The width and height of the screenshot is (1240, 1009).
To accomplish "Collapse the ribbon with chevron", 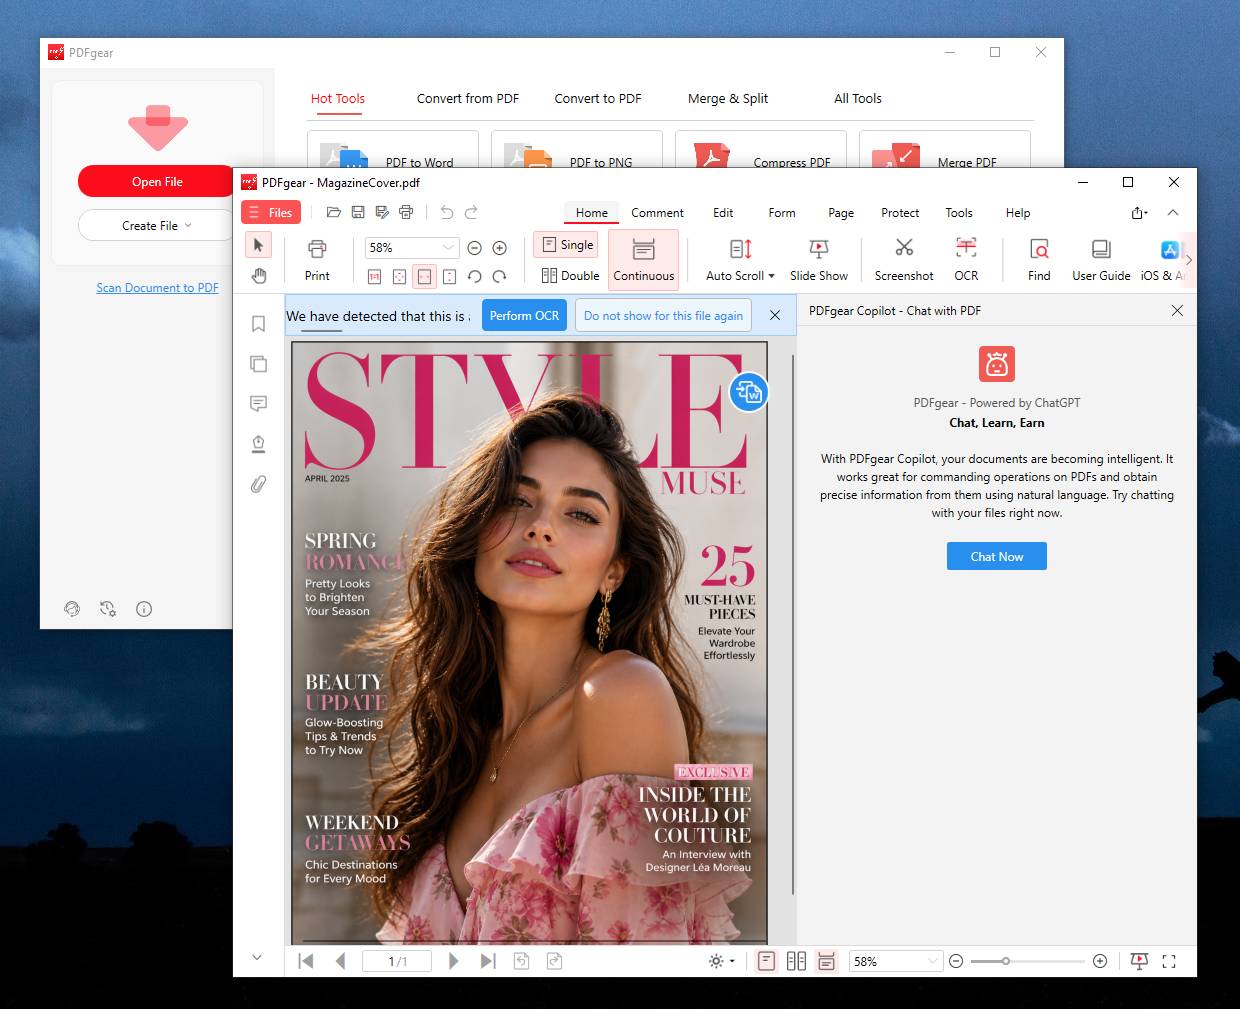I will (1173, 212).
